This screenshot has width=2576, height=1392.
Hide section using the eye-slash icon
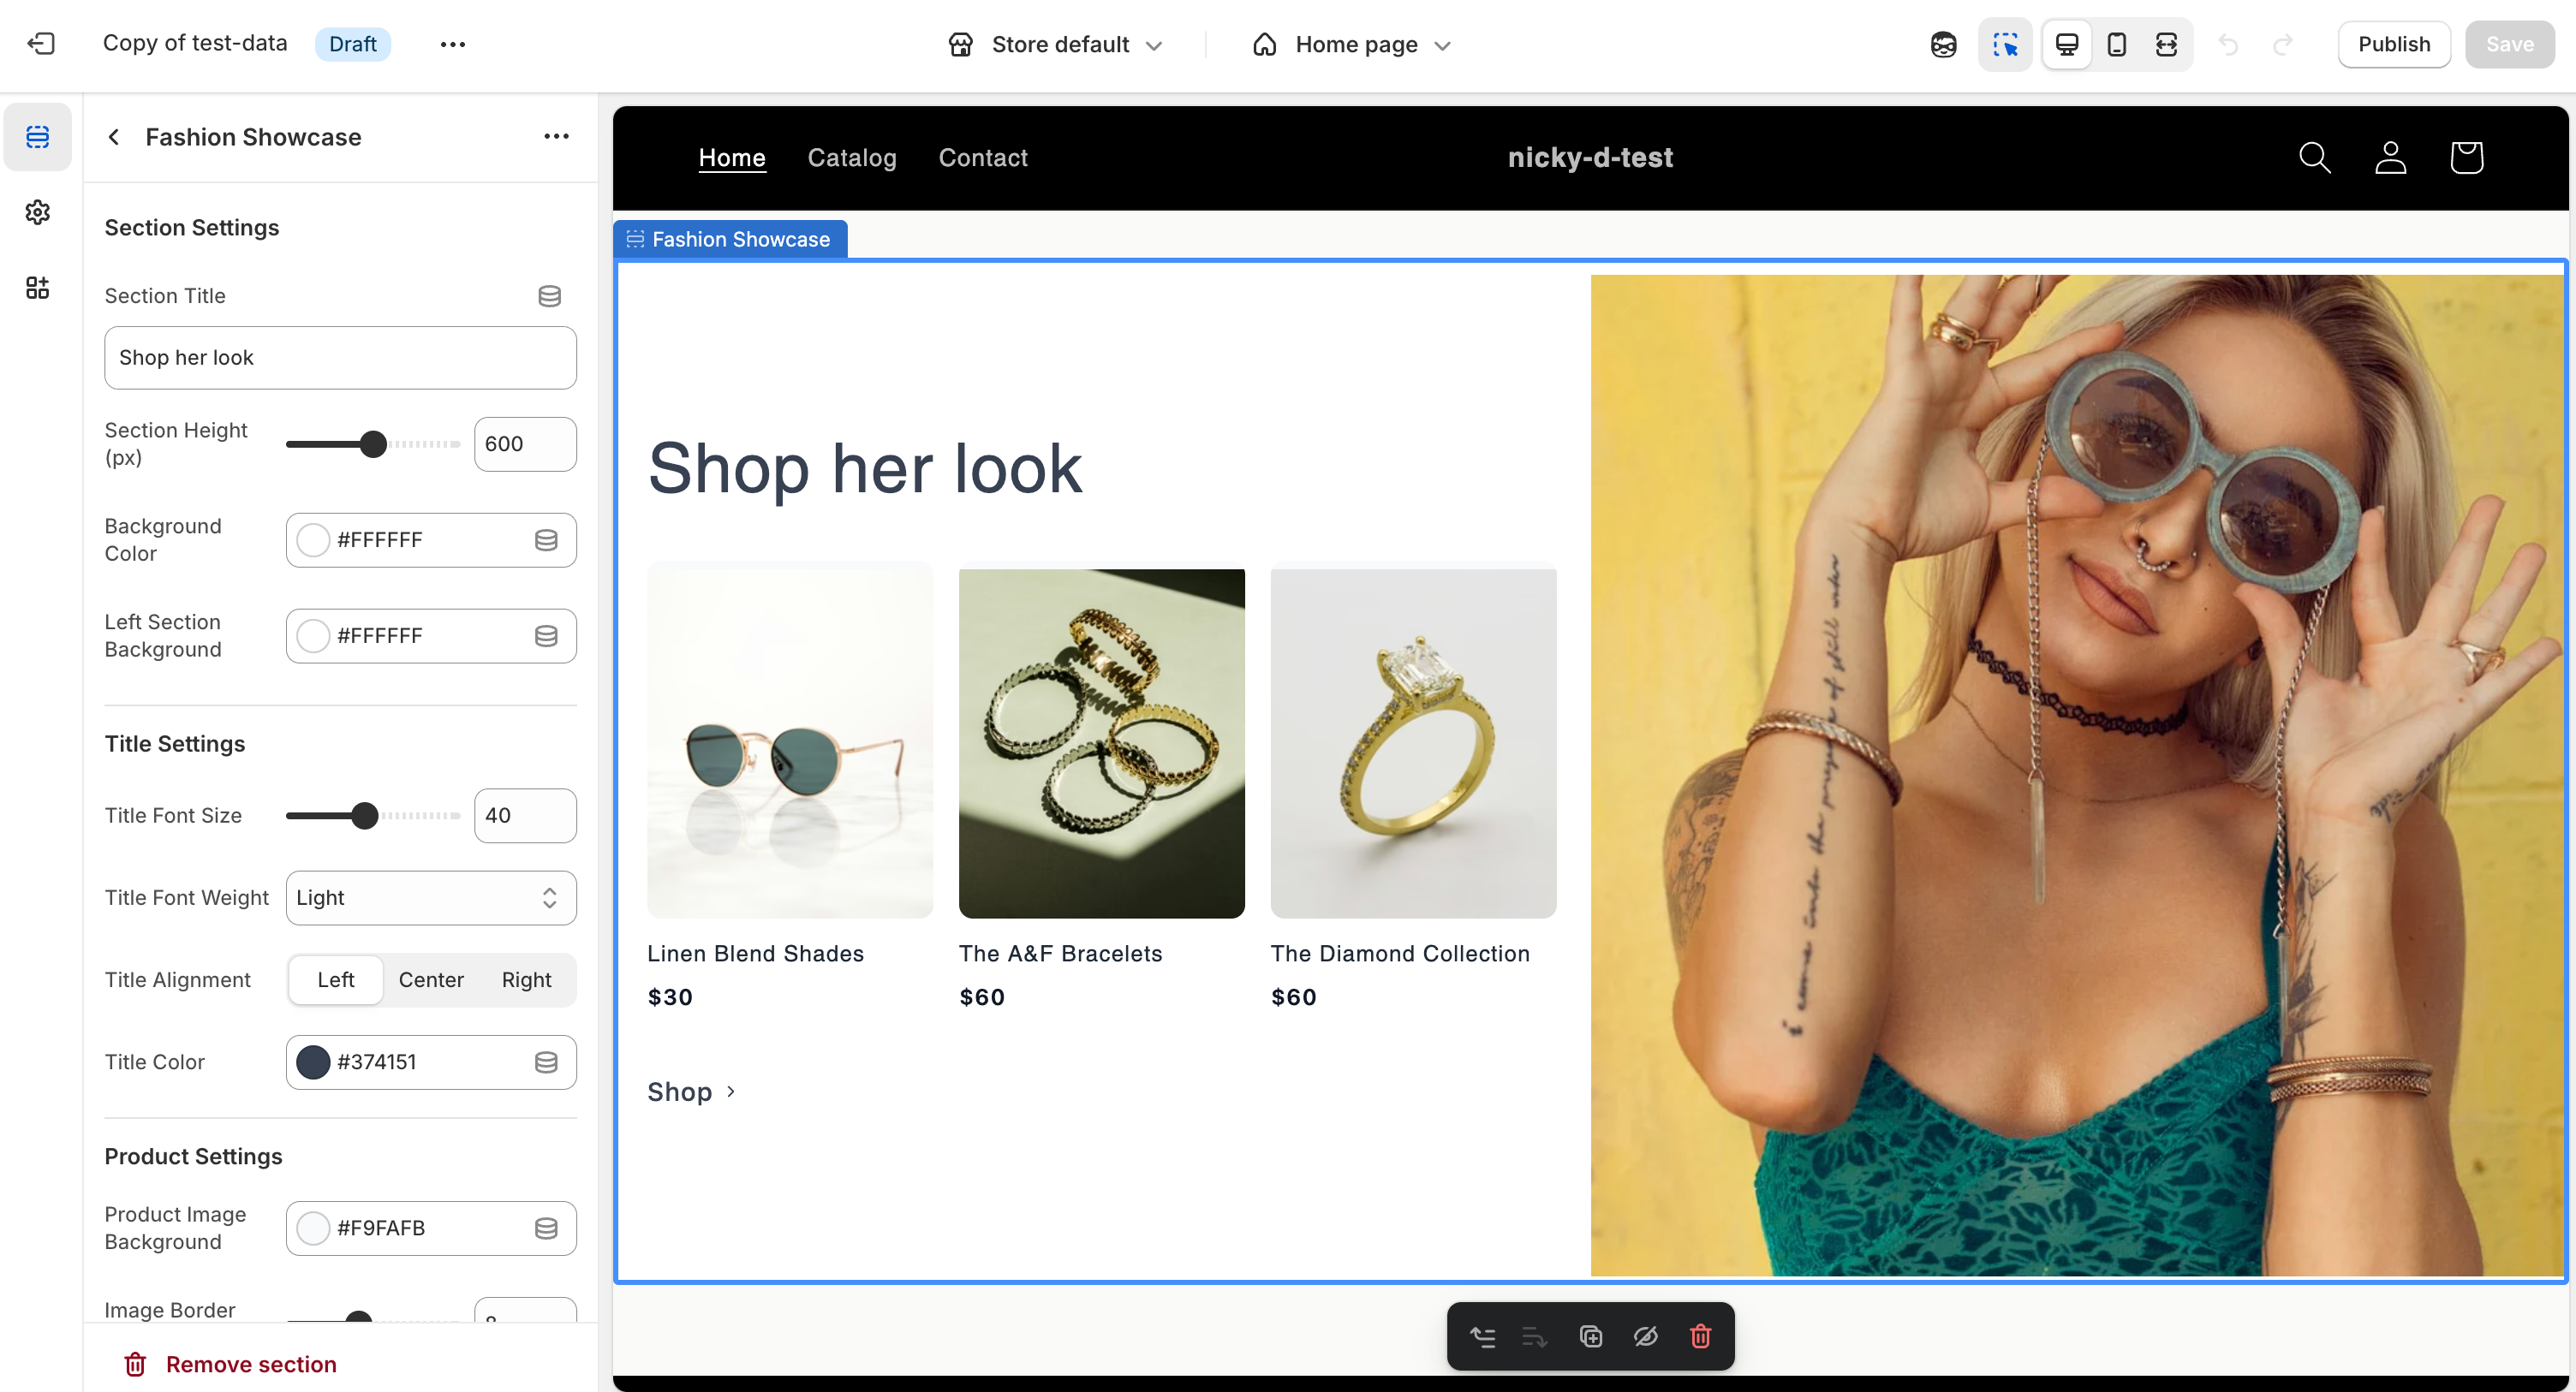pyautogui.click(x=1645, y=1336)
